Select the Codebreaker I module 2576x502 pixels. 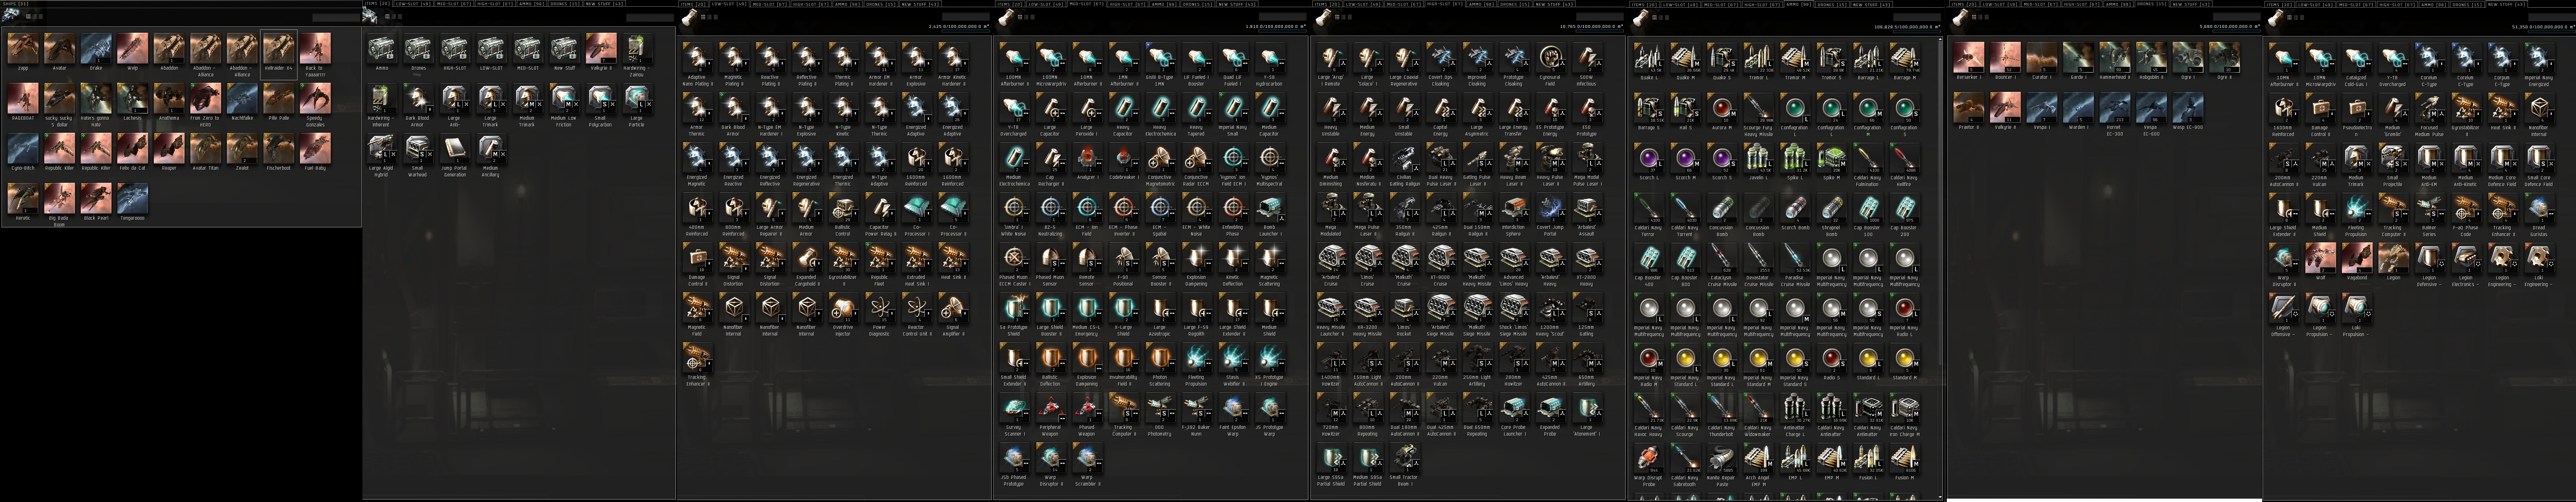pyautogui.click(x=1123, y=158)
